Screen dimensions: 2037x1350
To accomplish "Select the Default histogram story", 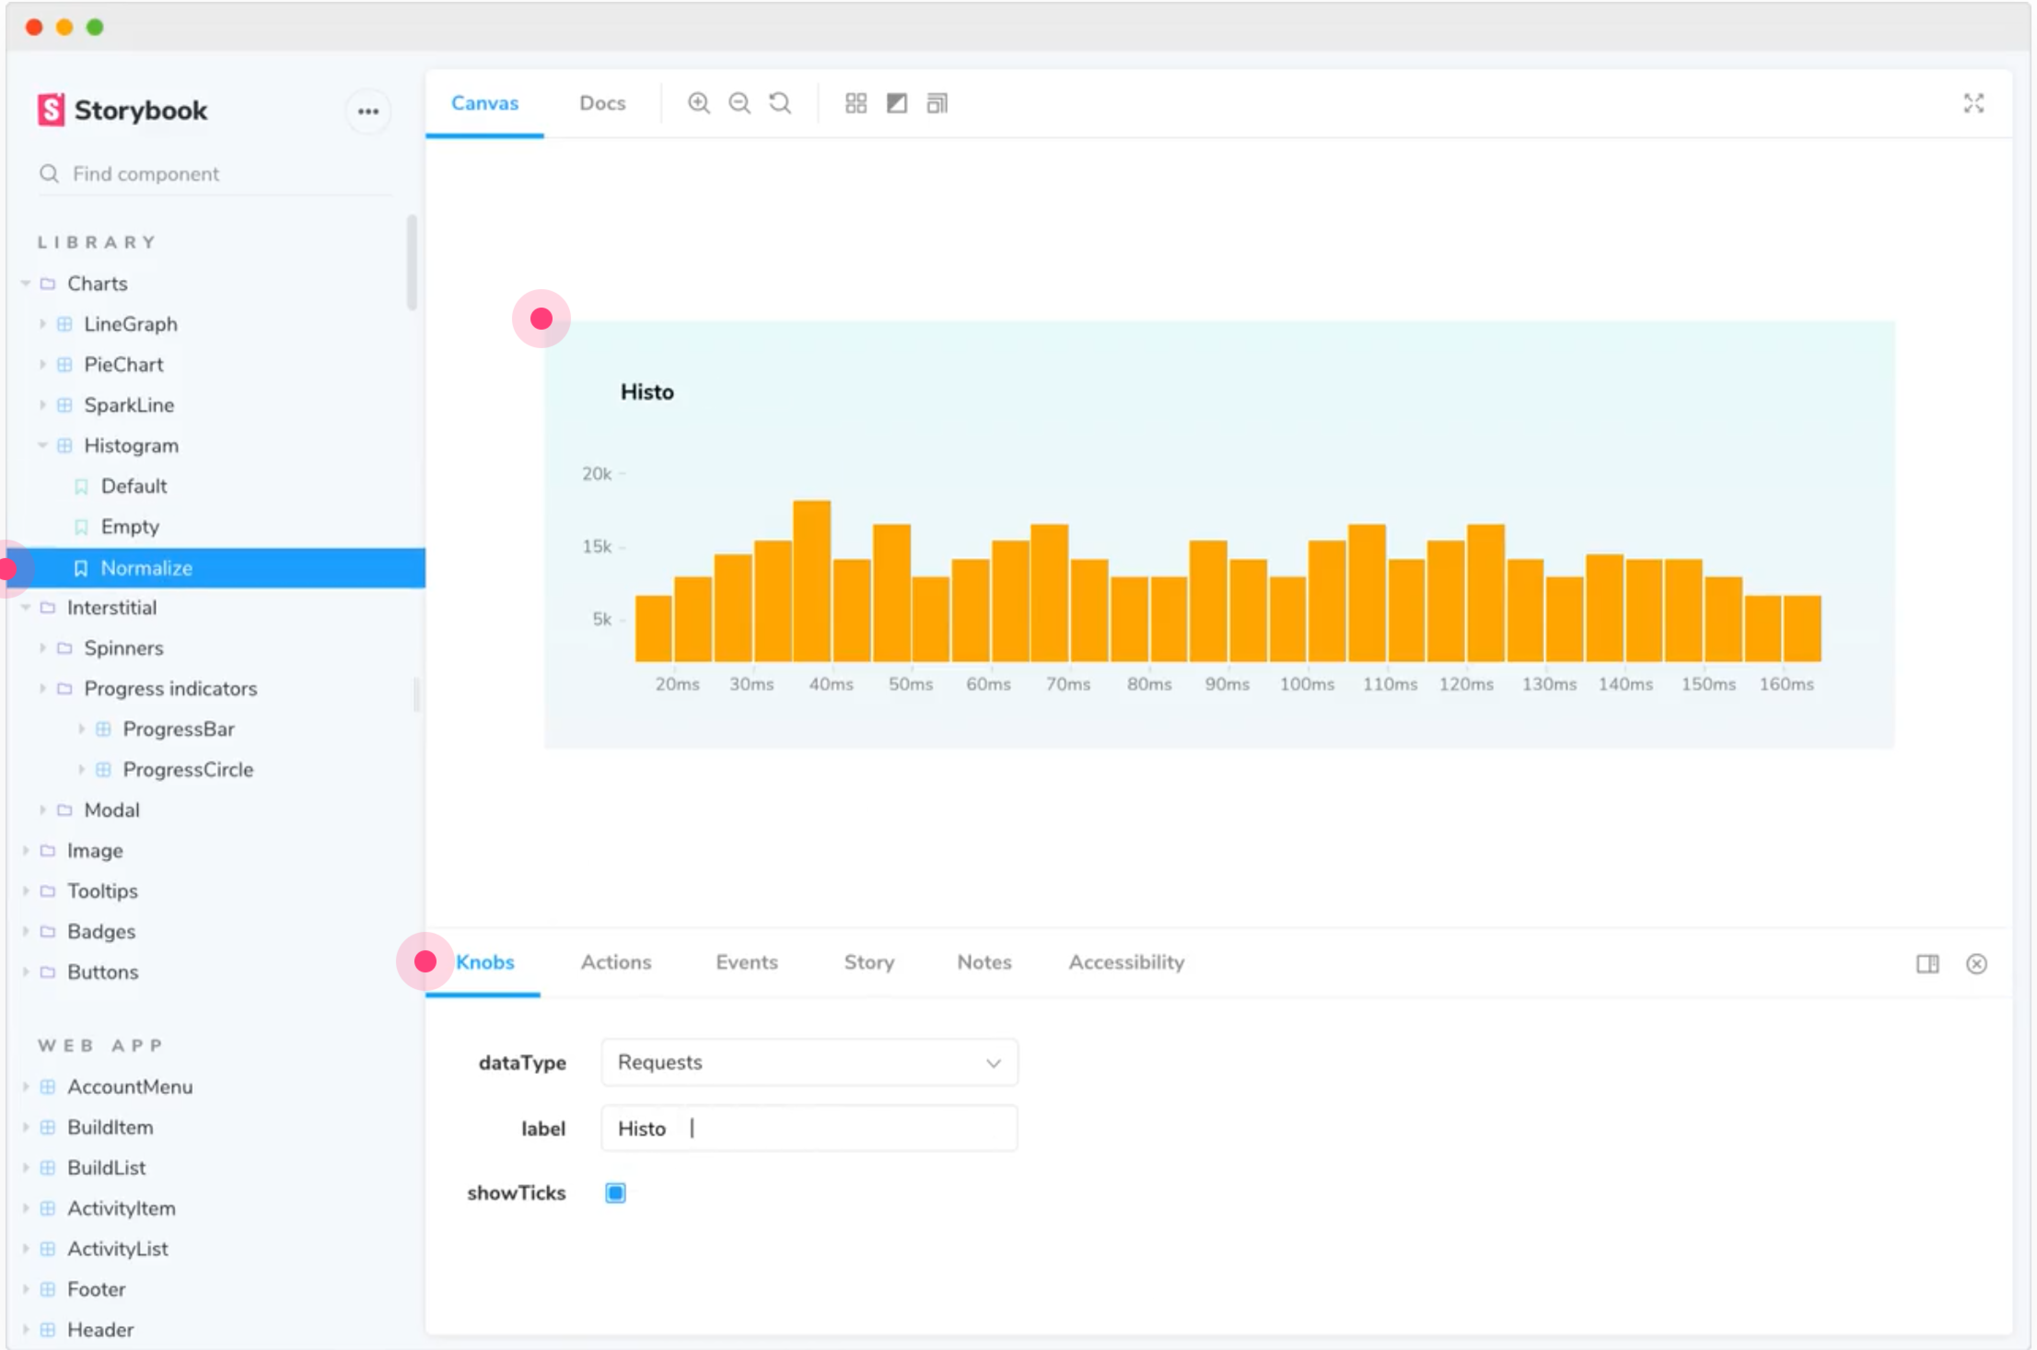I will point(134,486).
